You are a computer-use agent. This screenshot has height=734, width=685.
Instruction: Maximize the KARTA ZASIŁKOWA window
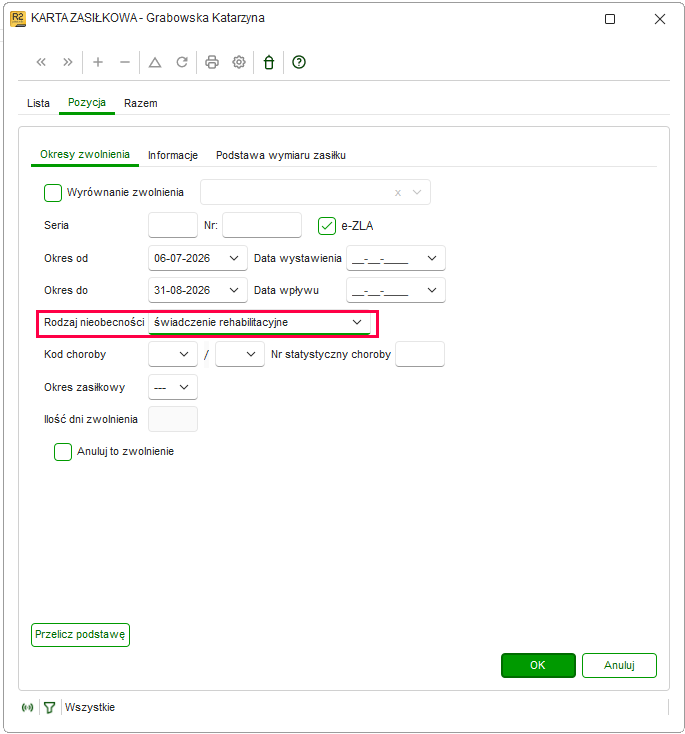[x=610, y=19]
